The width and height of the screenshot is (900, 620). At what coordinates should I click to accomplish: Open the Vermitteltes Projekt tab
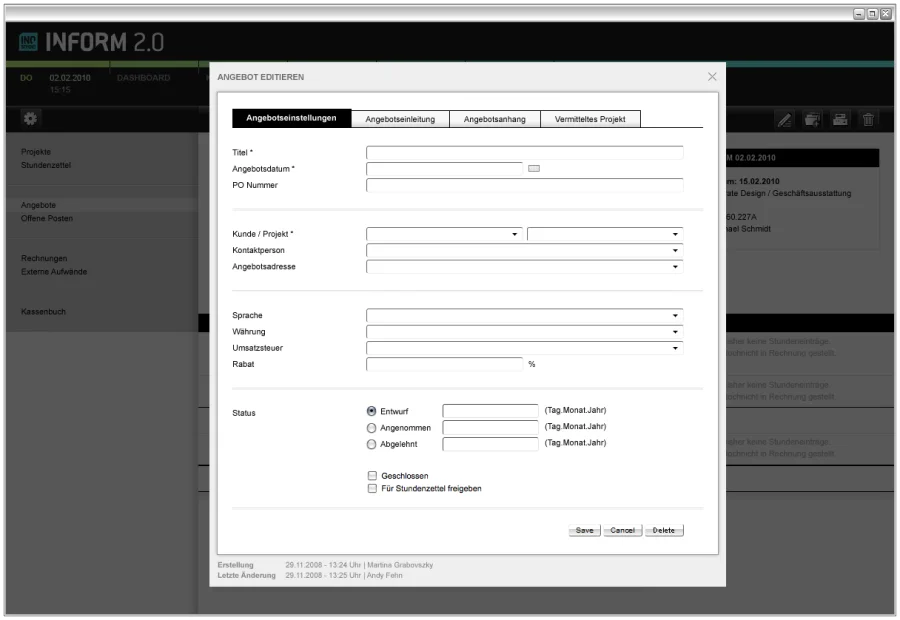coord(590,119)
